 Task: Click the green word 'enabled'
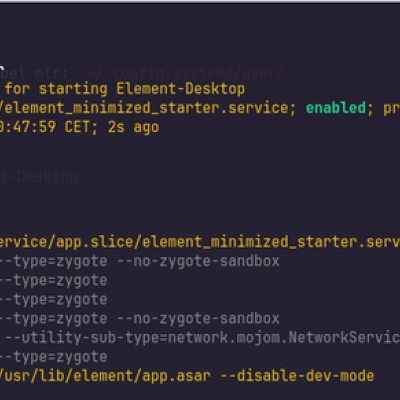pyautogui.click(x=336, y=108)
